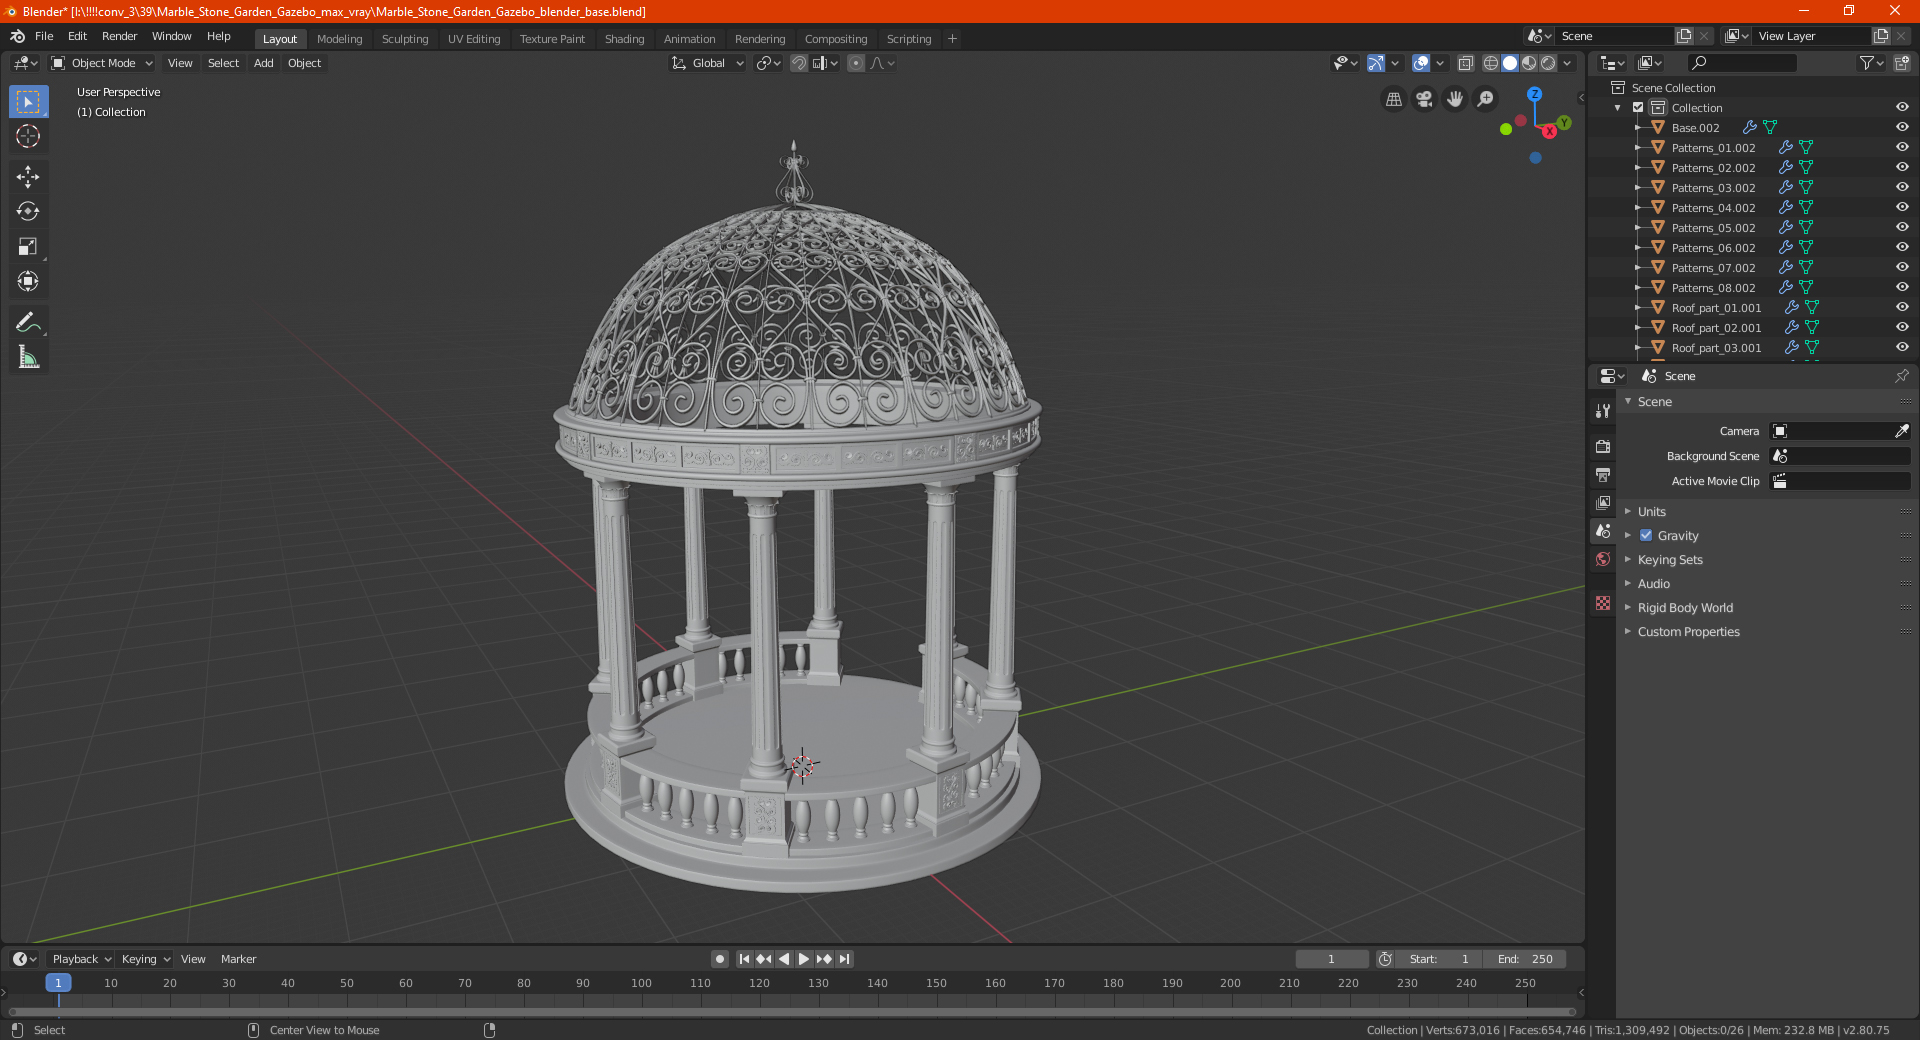Select the Annotate tool

click(x=28, y=322)
